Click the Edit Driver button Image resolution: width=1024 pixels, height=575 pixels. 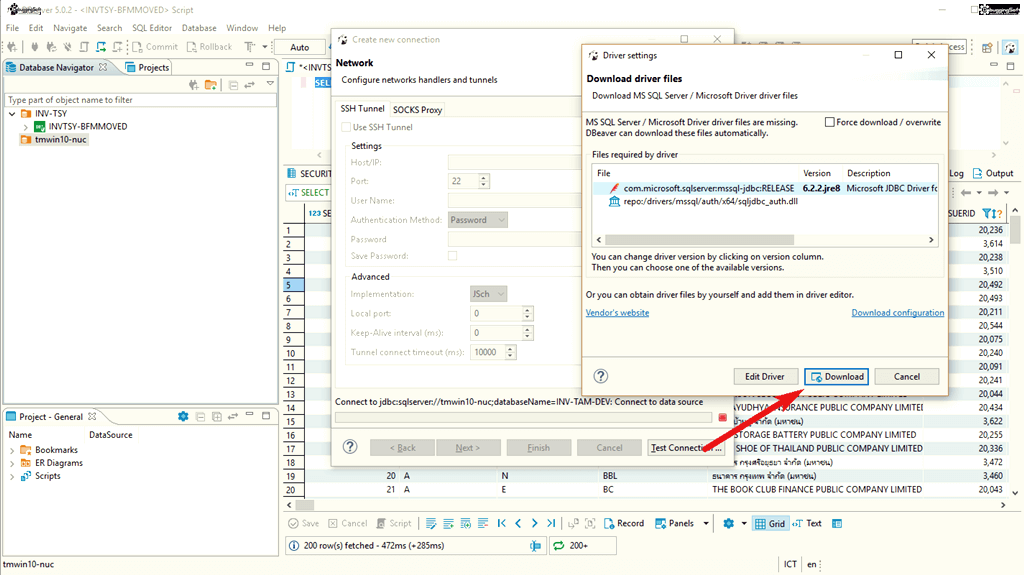tap(765, 376)
